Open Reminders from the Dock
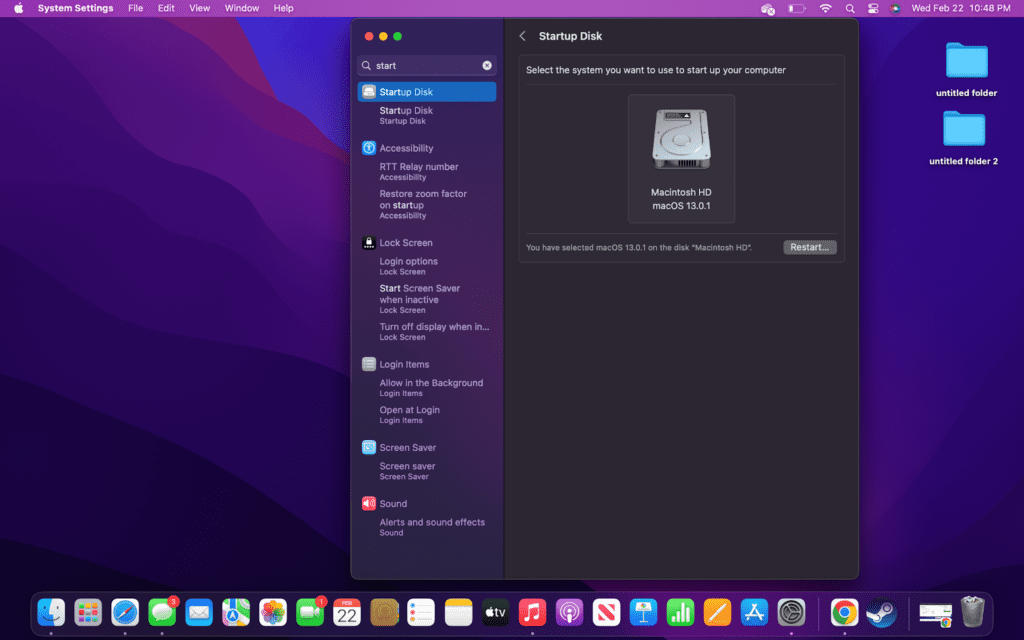 [x=421, y=613]
